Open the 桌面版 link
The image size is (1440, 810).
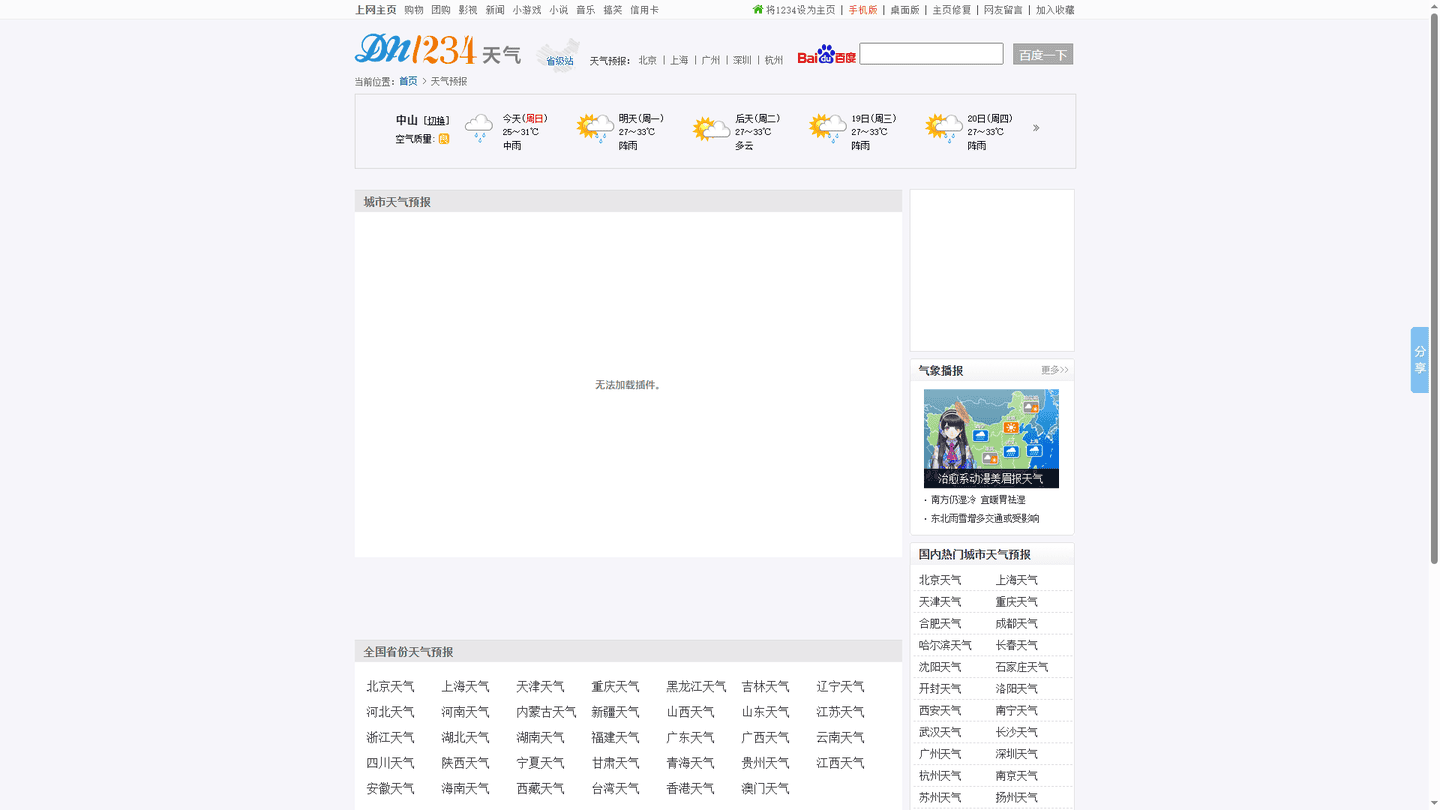(x=905, y=10)
